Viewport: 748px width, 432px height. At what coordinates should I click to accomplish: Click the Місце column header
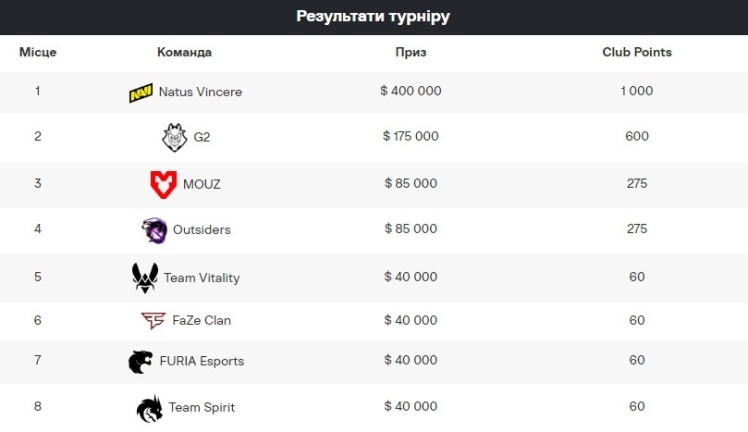pos(38,52)
